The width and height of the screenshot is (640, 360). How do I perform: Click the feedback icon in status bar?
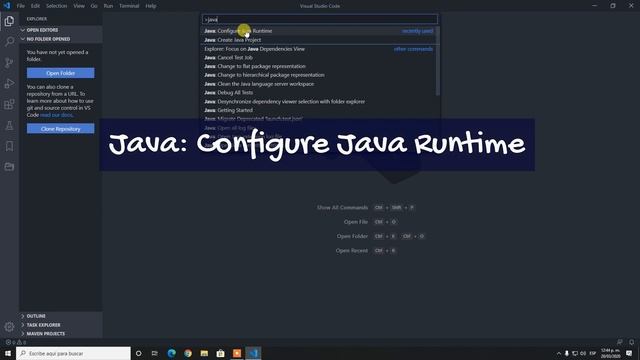[620, 342]
